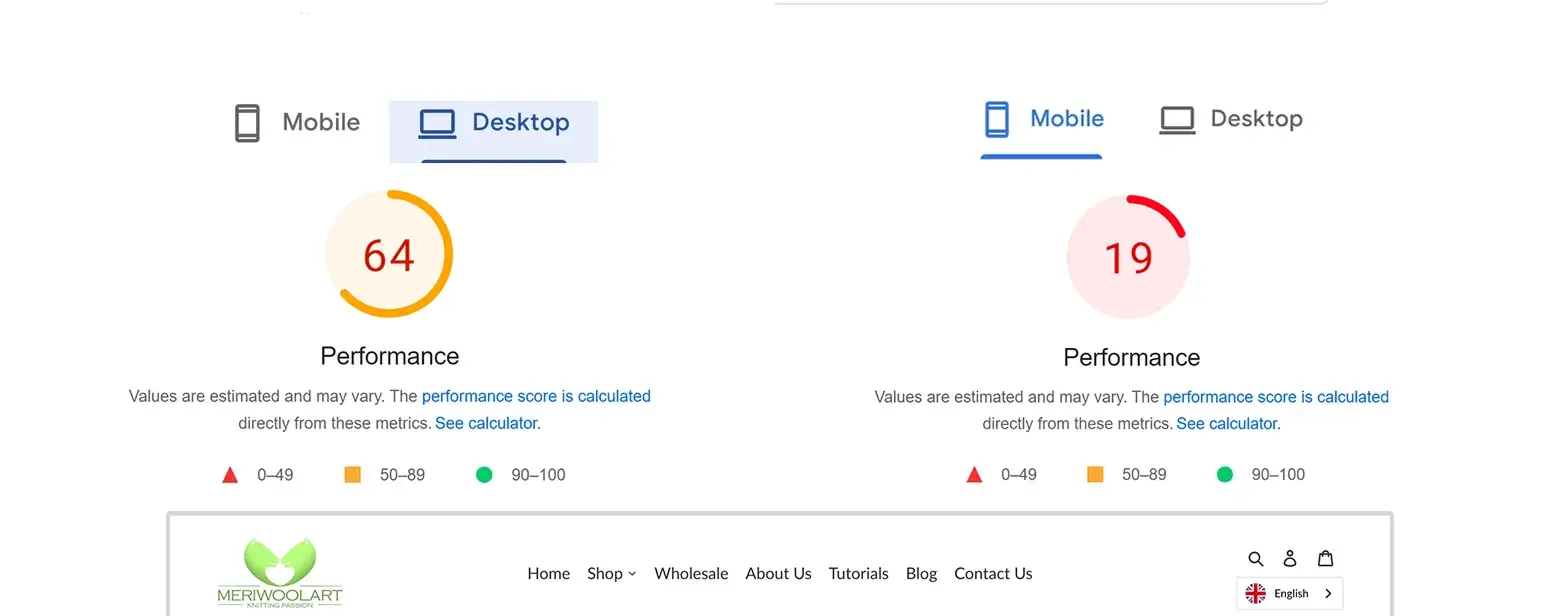Viewport: 1560px width, 616px height.
Task: Open the account login icon
Action: [1290, 558]
